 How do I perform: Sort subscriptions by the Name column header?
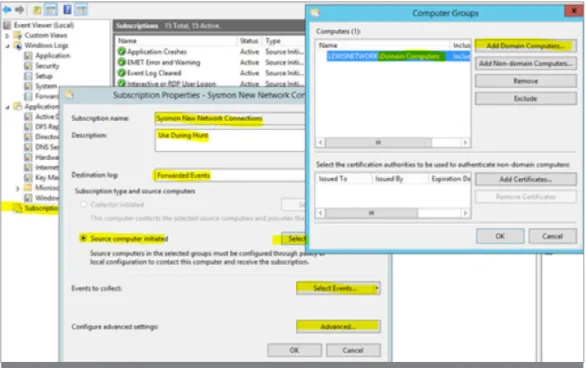(176, 41)
